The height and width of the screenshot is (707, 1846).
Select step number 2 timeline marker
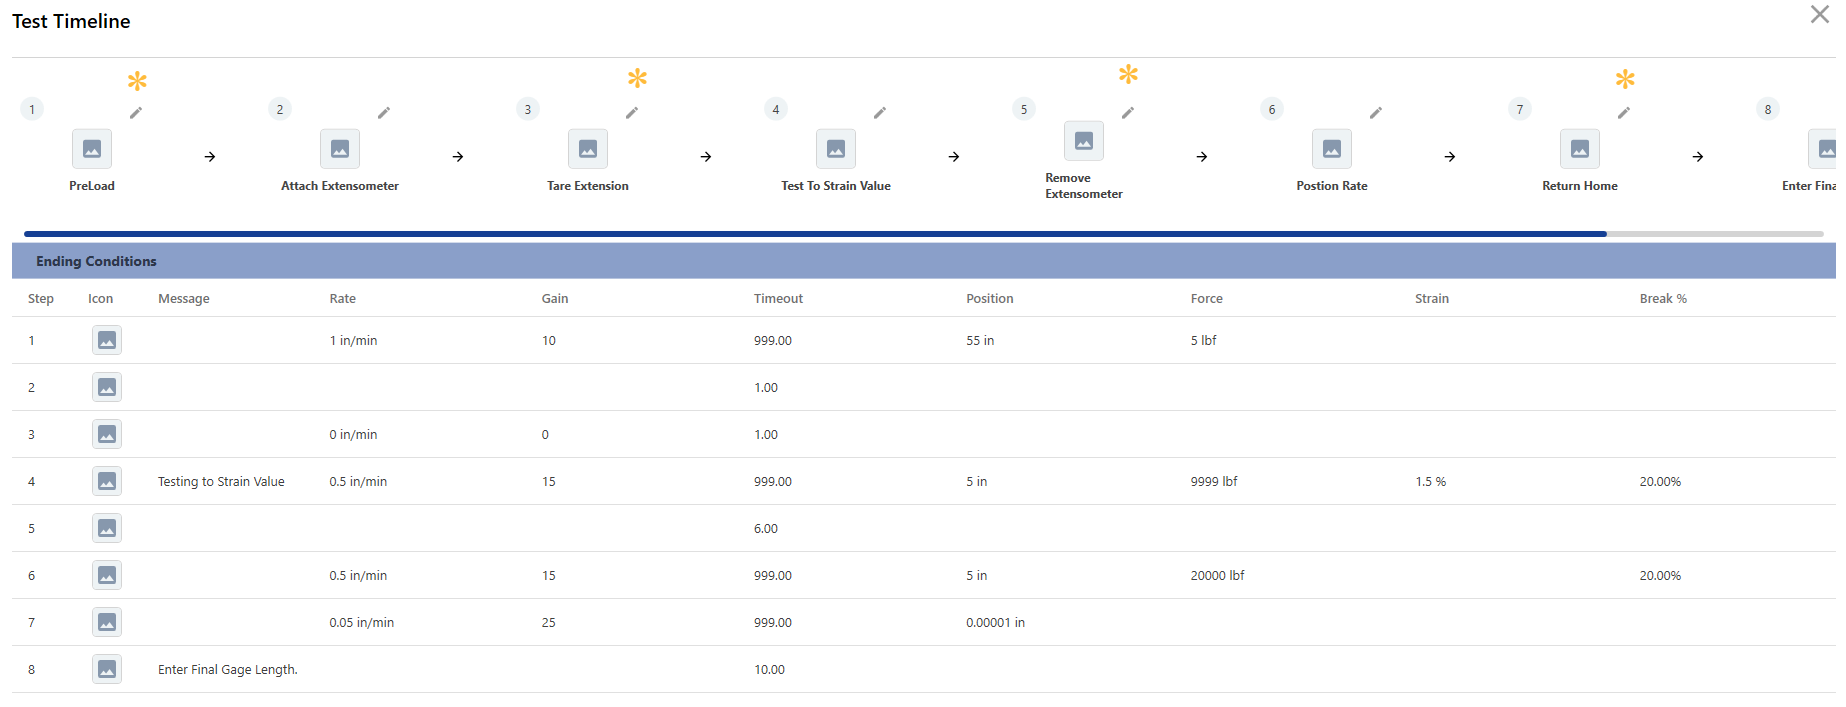tap(280, 109)
